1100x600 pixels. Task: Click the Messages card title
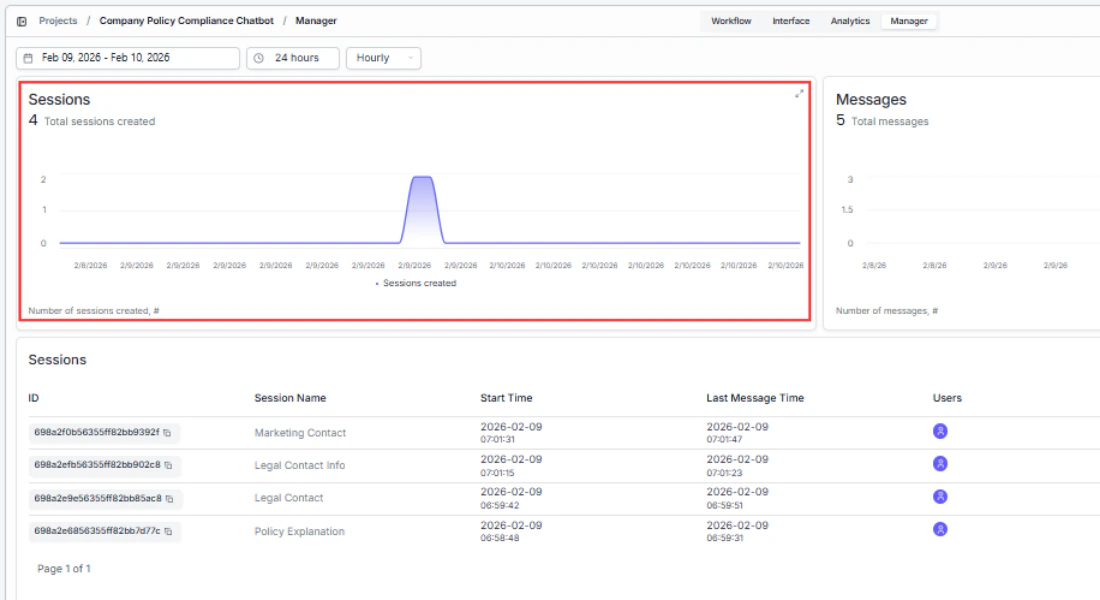pyautogui.click(x=871, y=100)
